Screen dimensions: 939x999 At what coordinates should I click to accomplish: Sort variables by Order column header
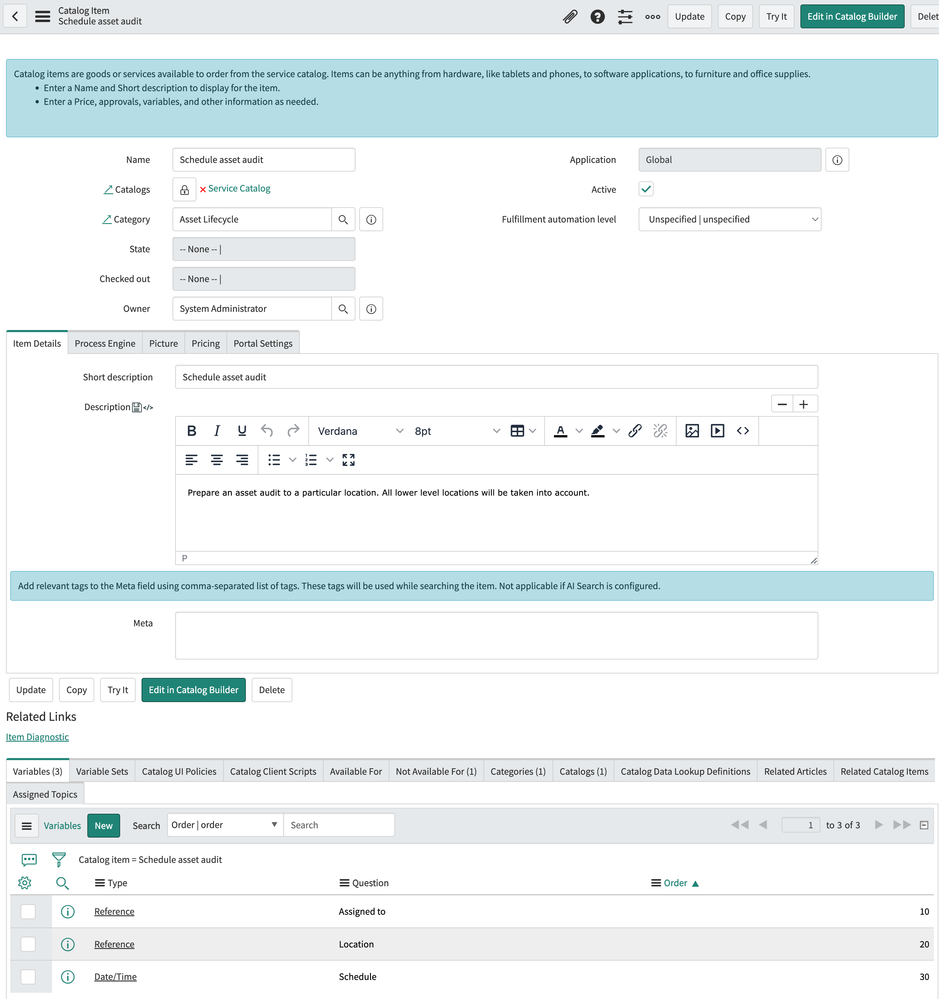click(x=675, y=883)
